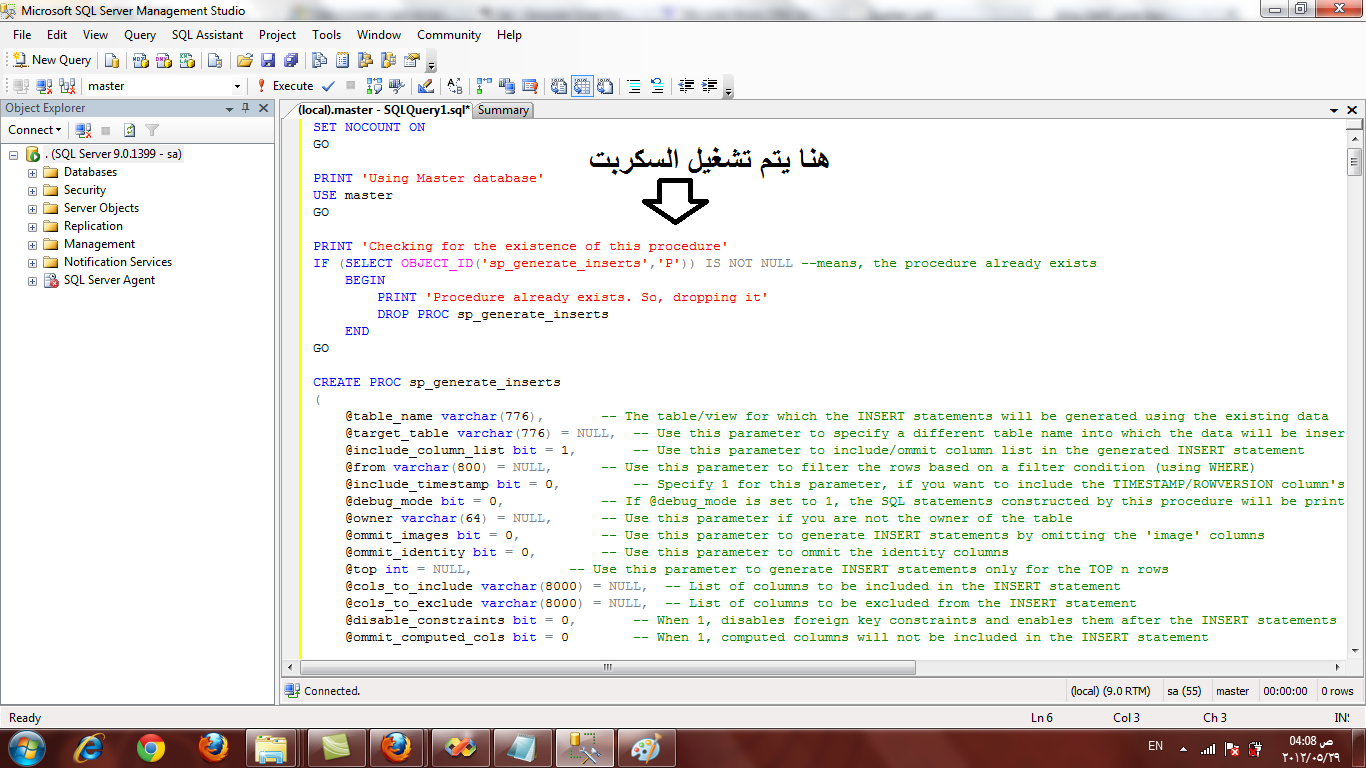1366x768 pixels.
Task: Comment out the selected lines
Action: [x=633, y=86]
